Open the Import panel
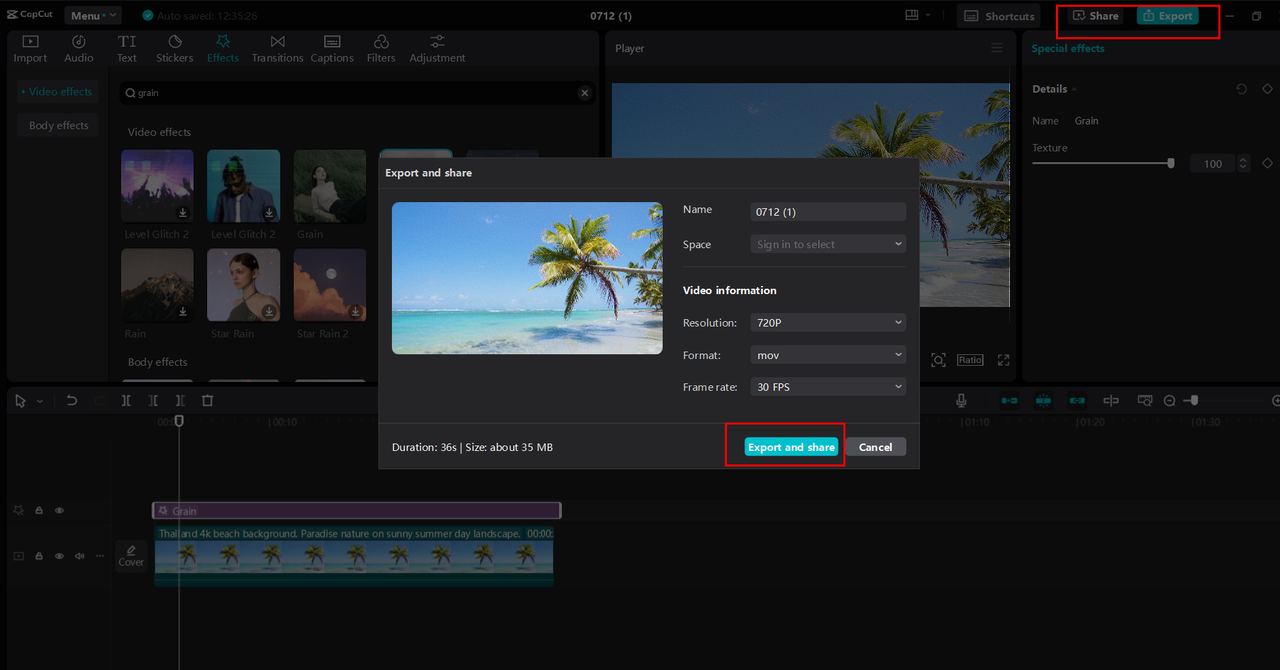 pos(30,49)
